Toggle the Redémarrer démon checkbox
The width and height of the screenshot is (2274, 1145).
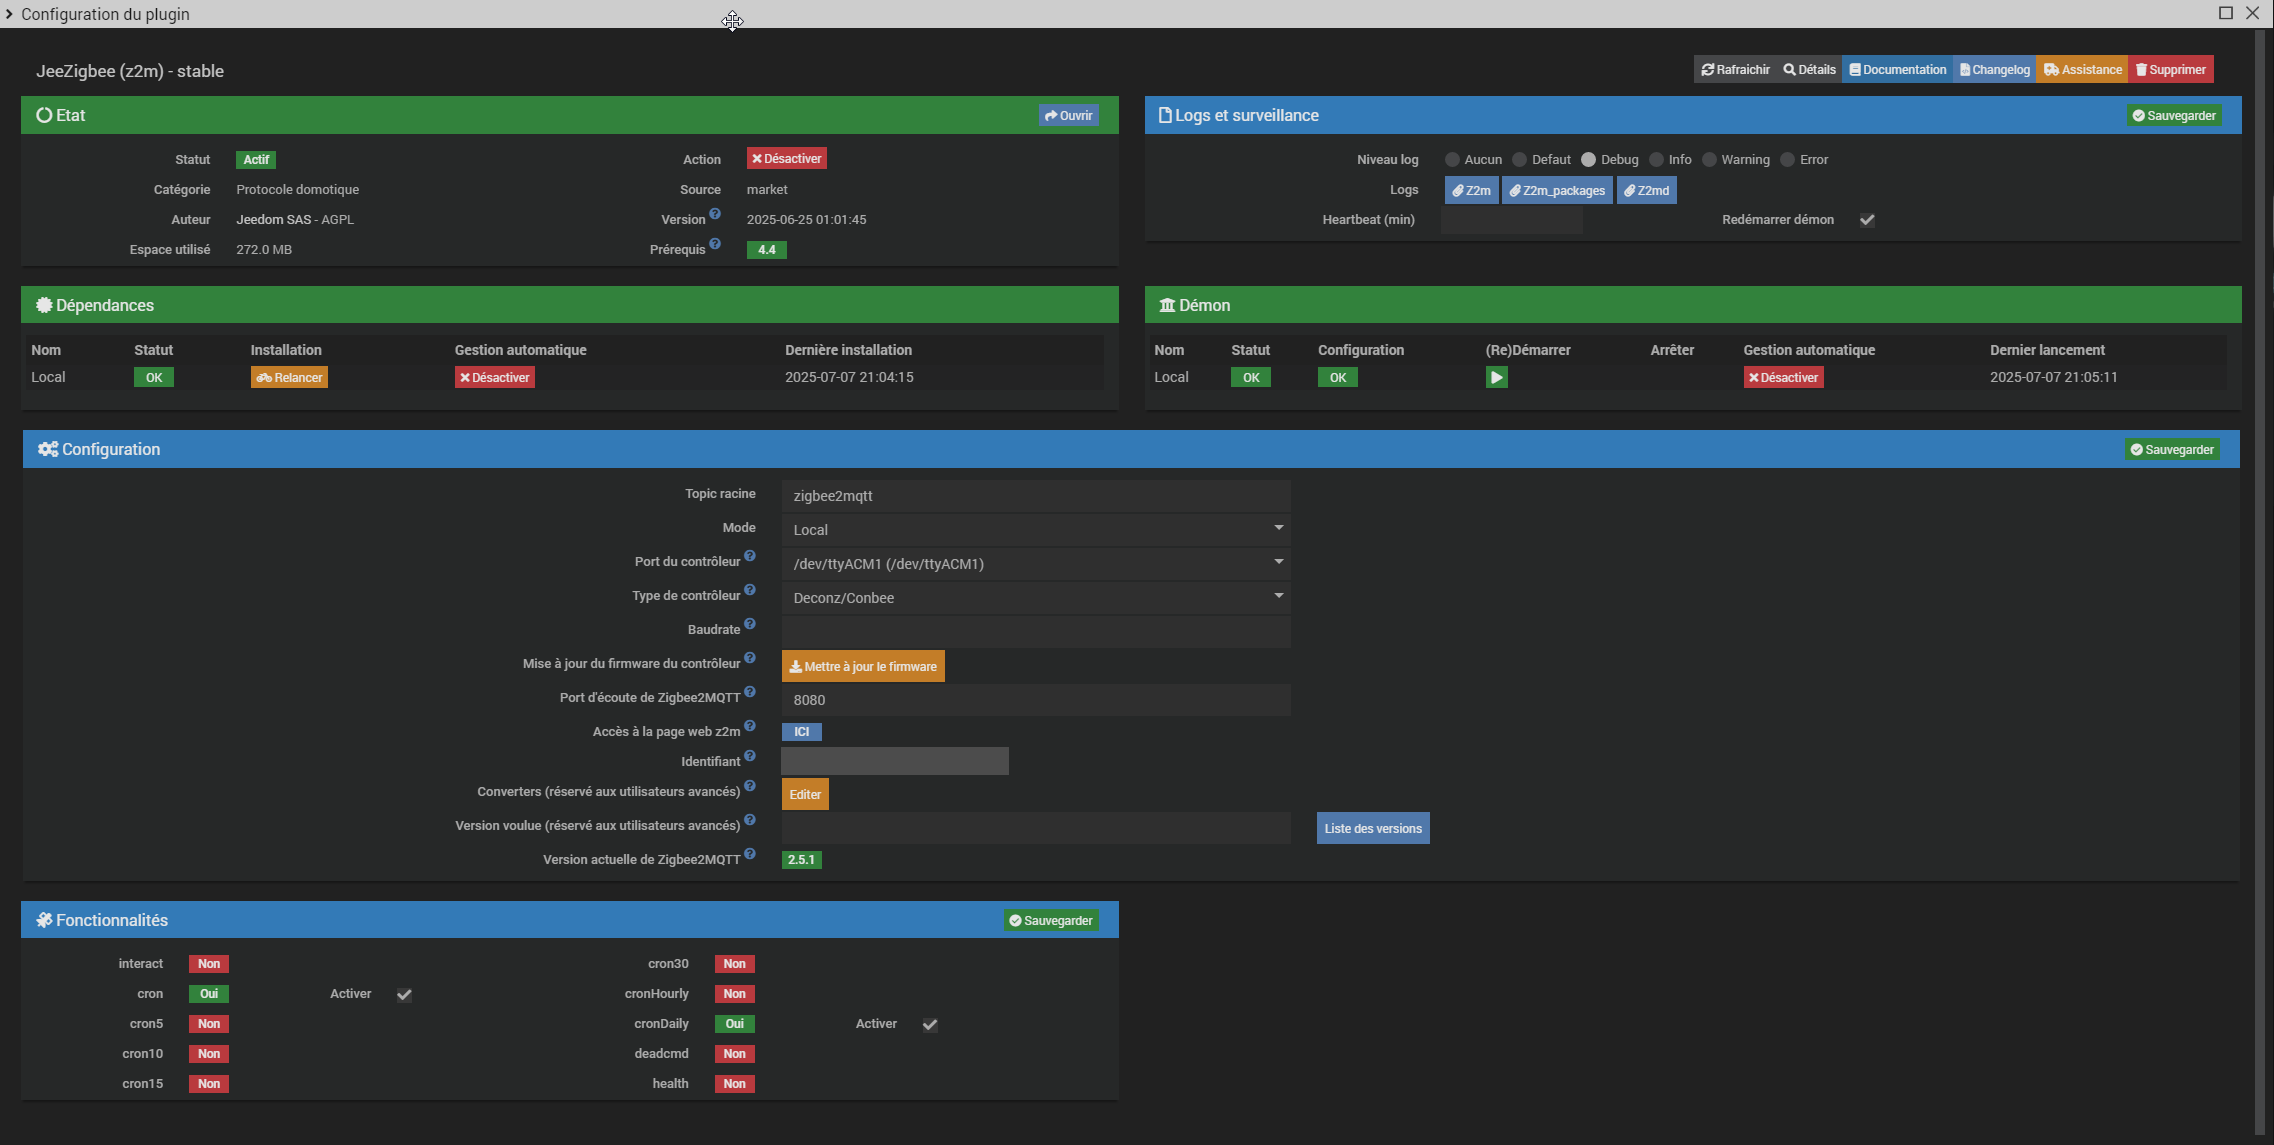[1867, 220]
